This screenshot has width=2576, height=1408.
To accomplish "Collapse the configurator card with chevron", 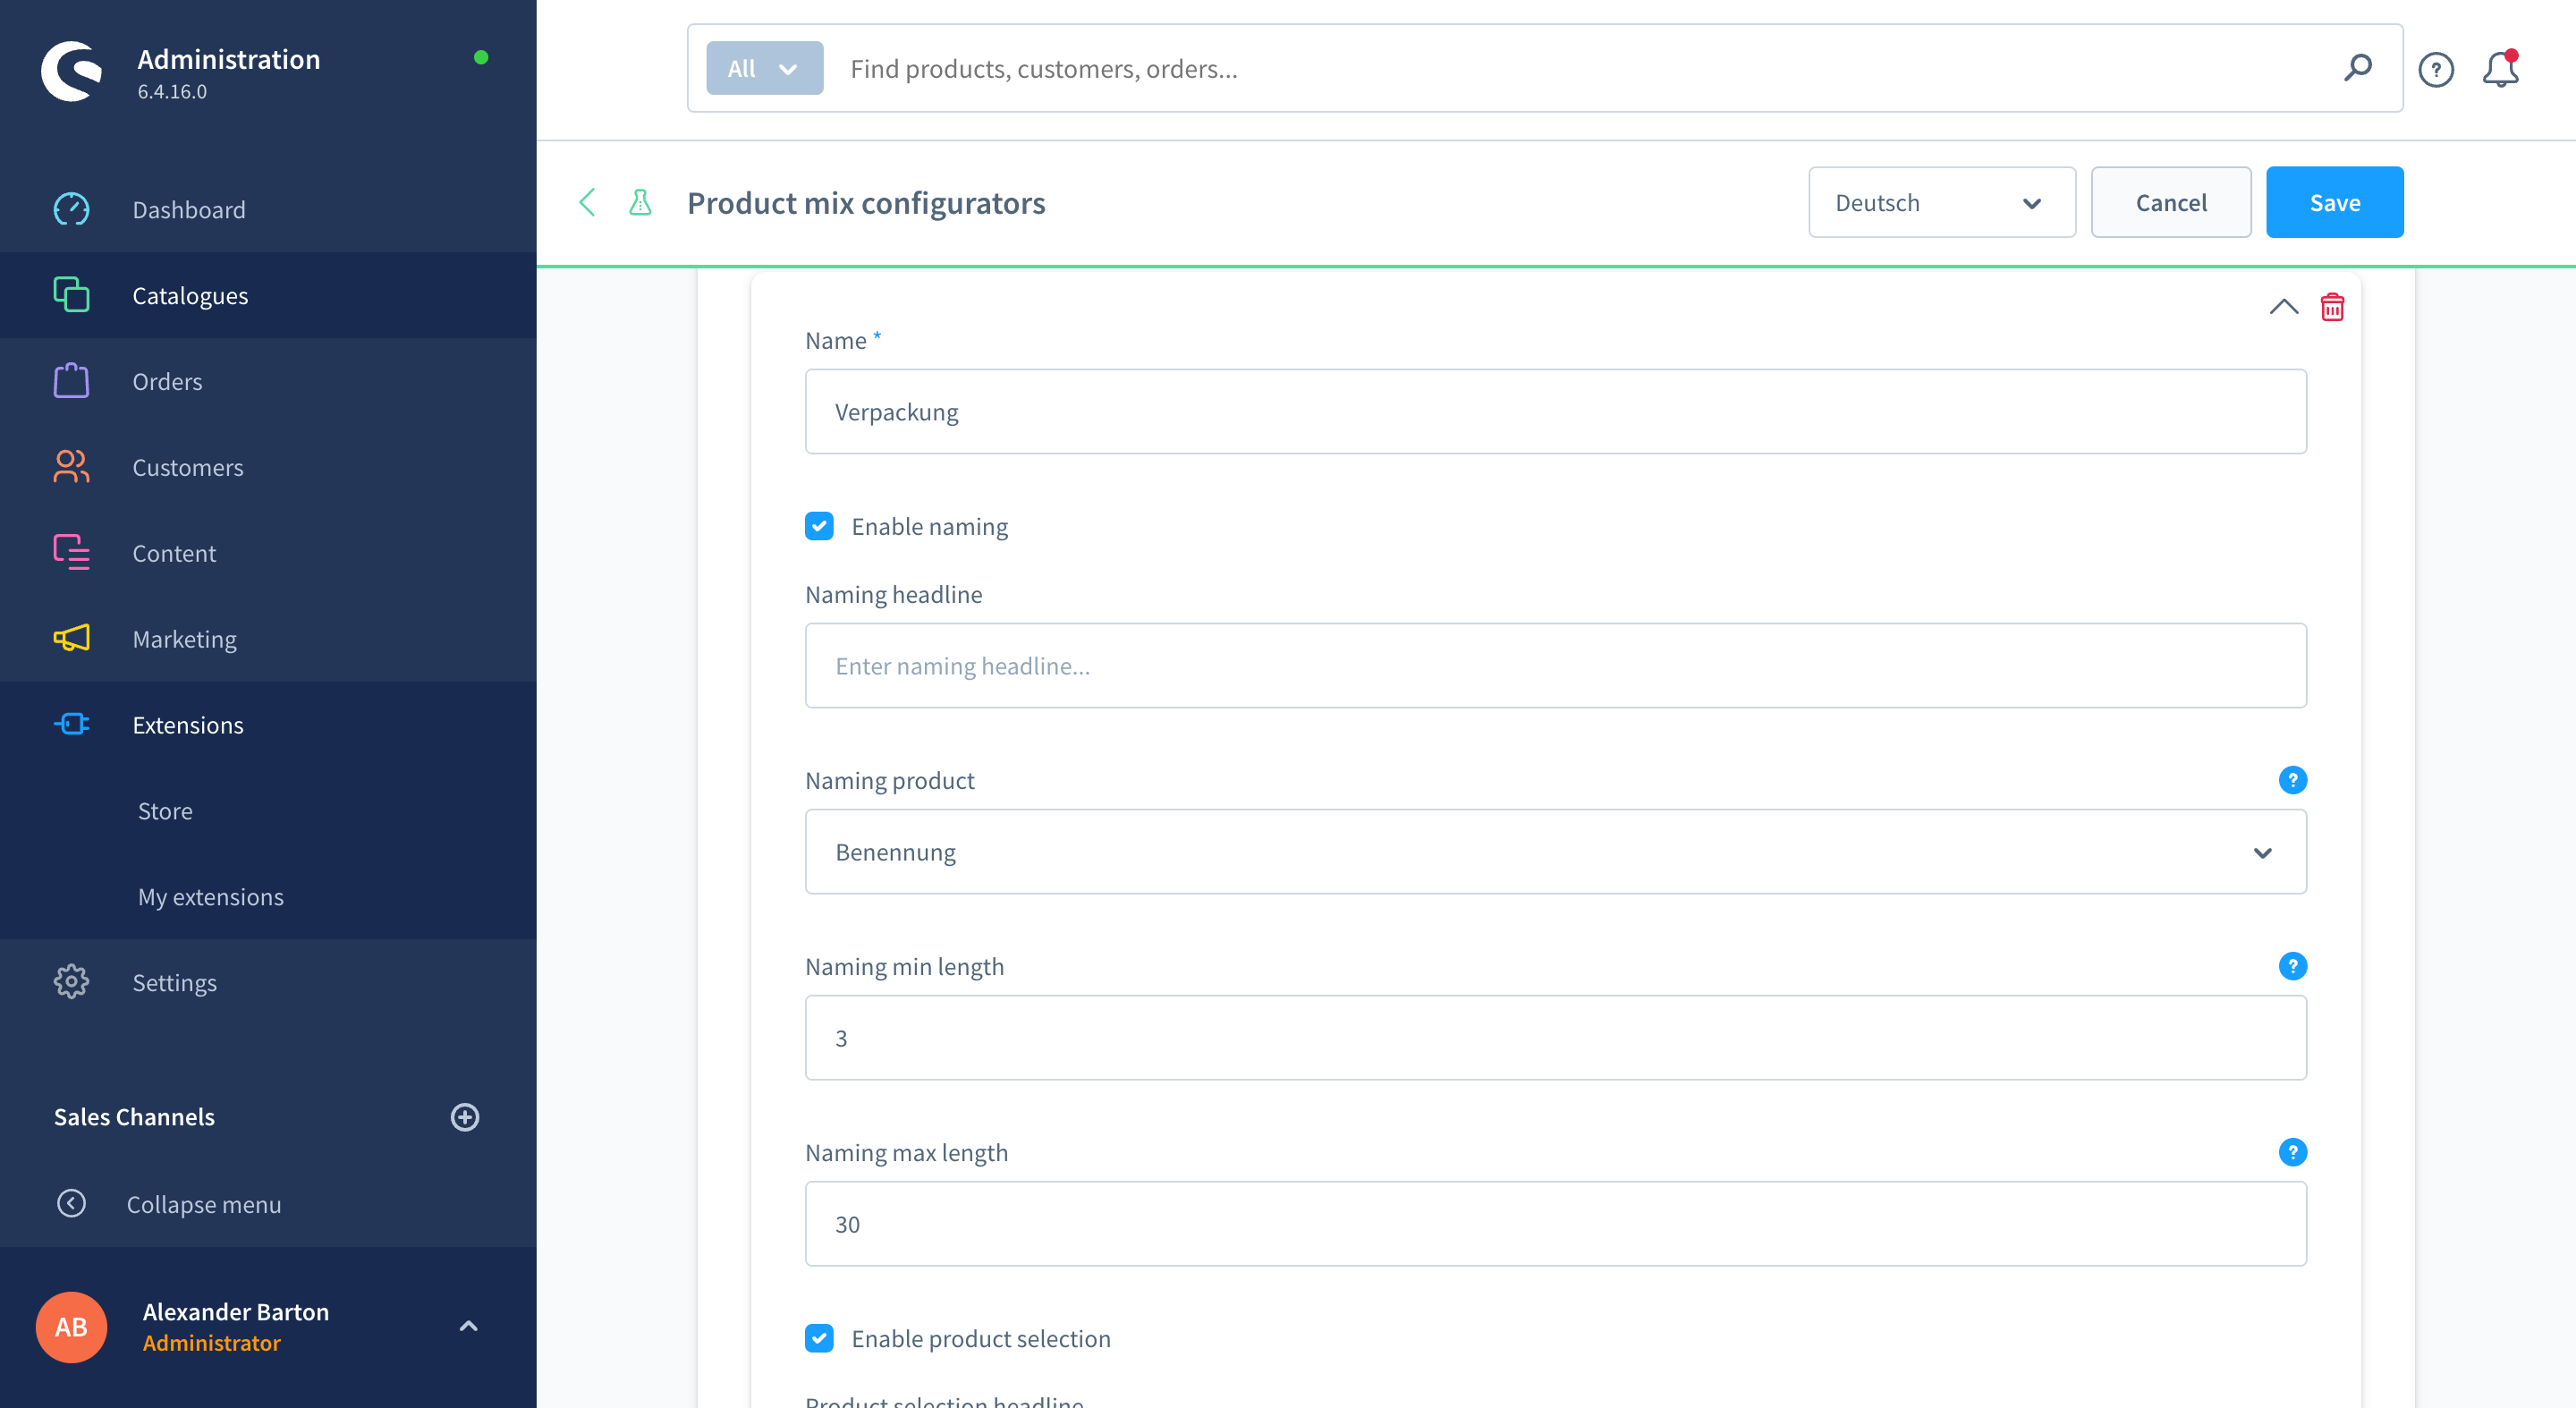I will pyautogui.click(x=2283, y=307).
